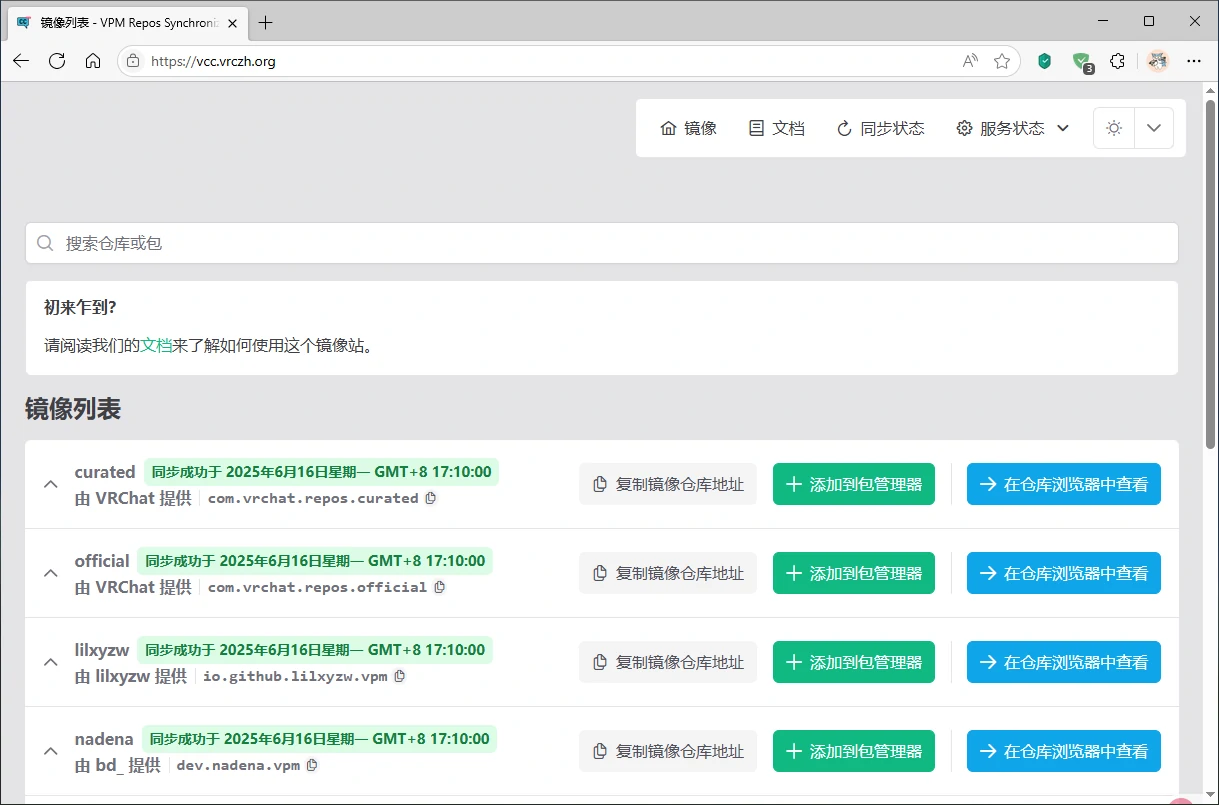Copy the io.github.lilxyzw.vpm ID icon
This screenshot has height=805, width=1219.
point(400,676)
